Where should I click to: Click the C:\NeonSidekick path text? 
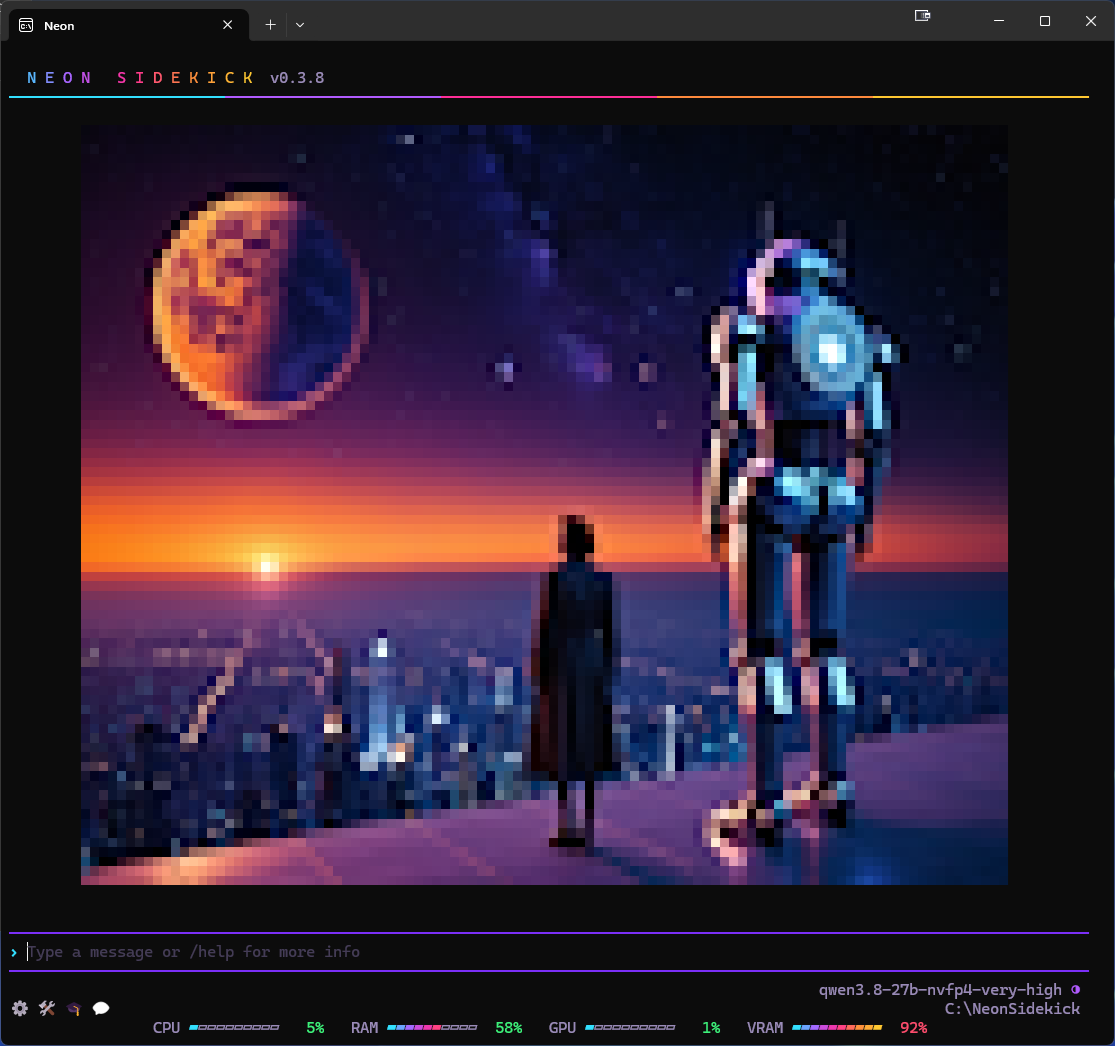pos(1012,1008)
